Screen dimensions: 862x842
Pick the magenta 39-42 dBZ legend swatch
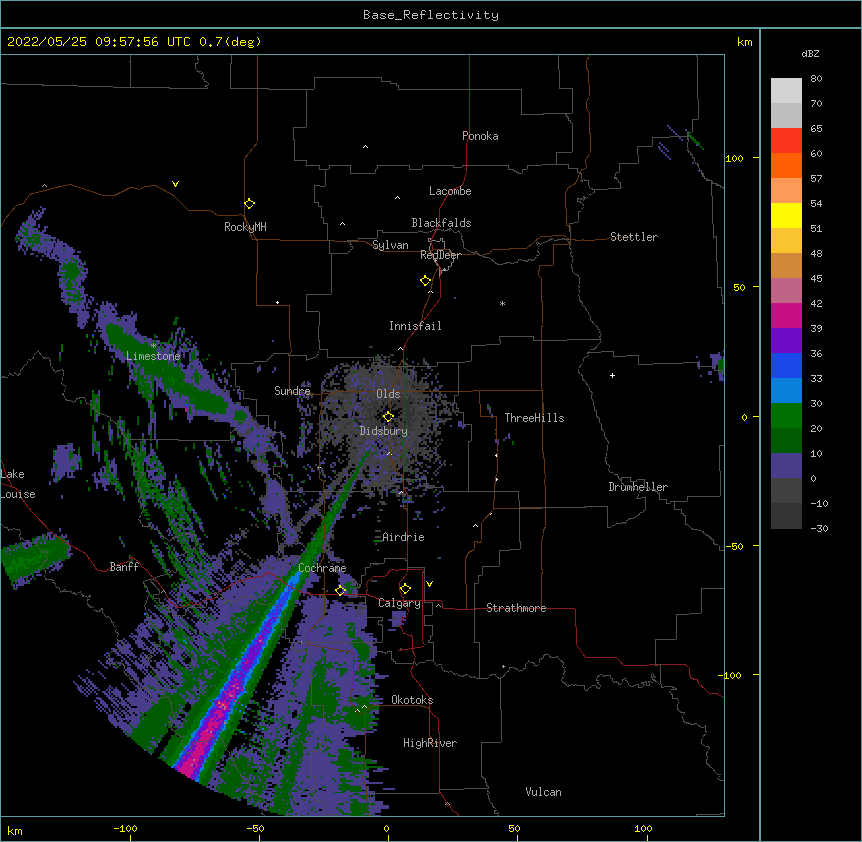(x=786, y=316)
